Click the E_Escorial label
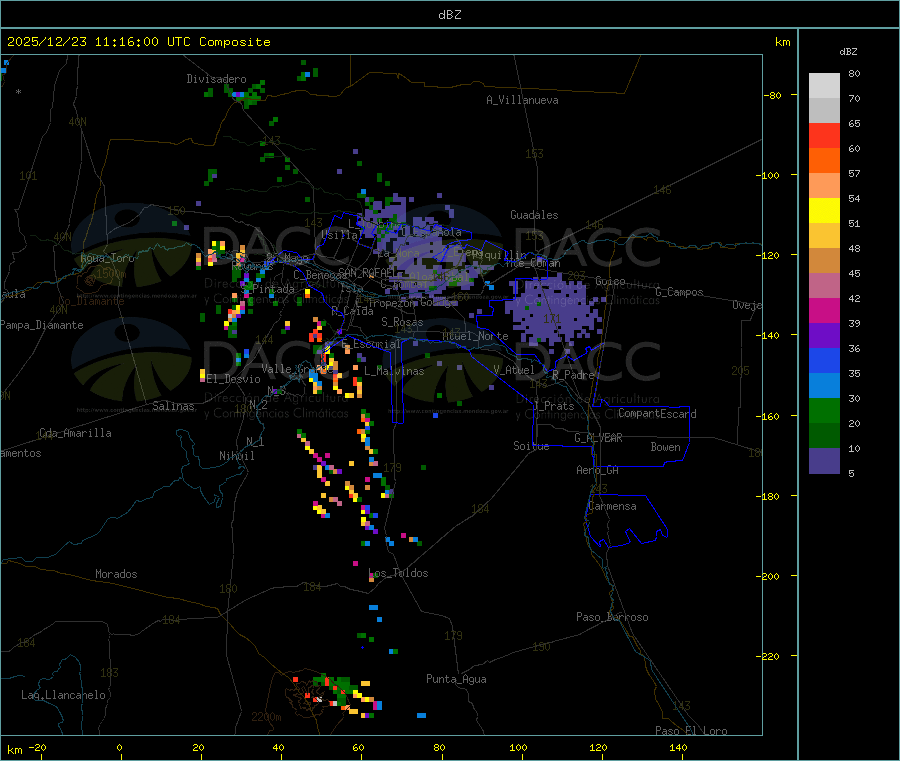900x761 pixels. point(371,344)
